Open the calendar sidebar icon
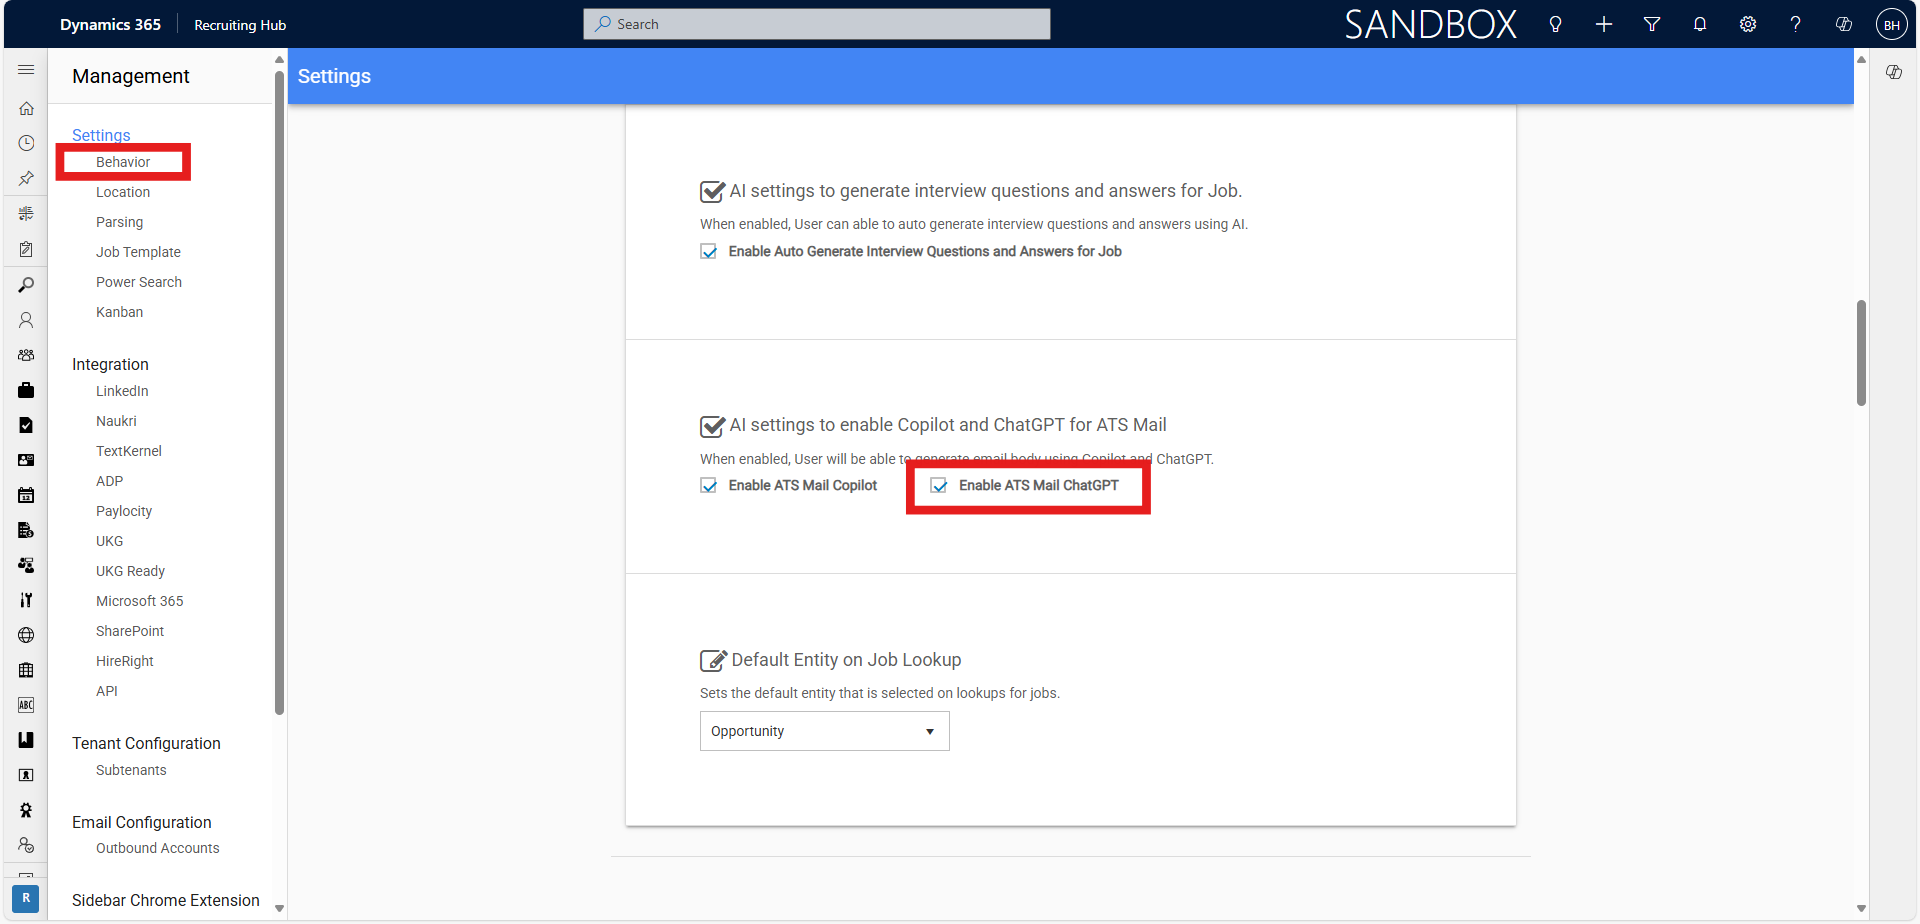The height and width of the screenshot is (924, 1920). (x=26, y=495)
